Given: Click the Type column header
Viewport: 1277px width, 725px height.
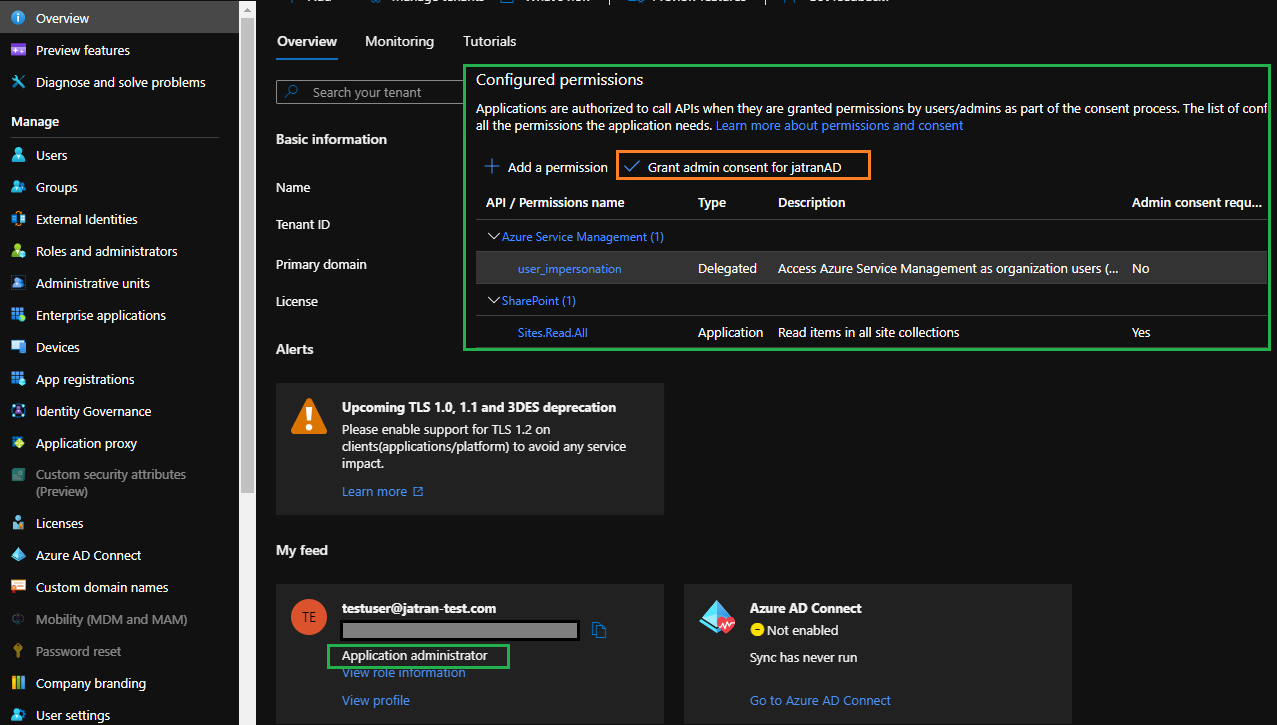Looking at the screenshot, I should pos(712,203).
